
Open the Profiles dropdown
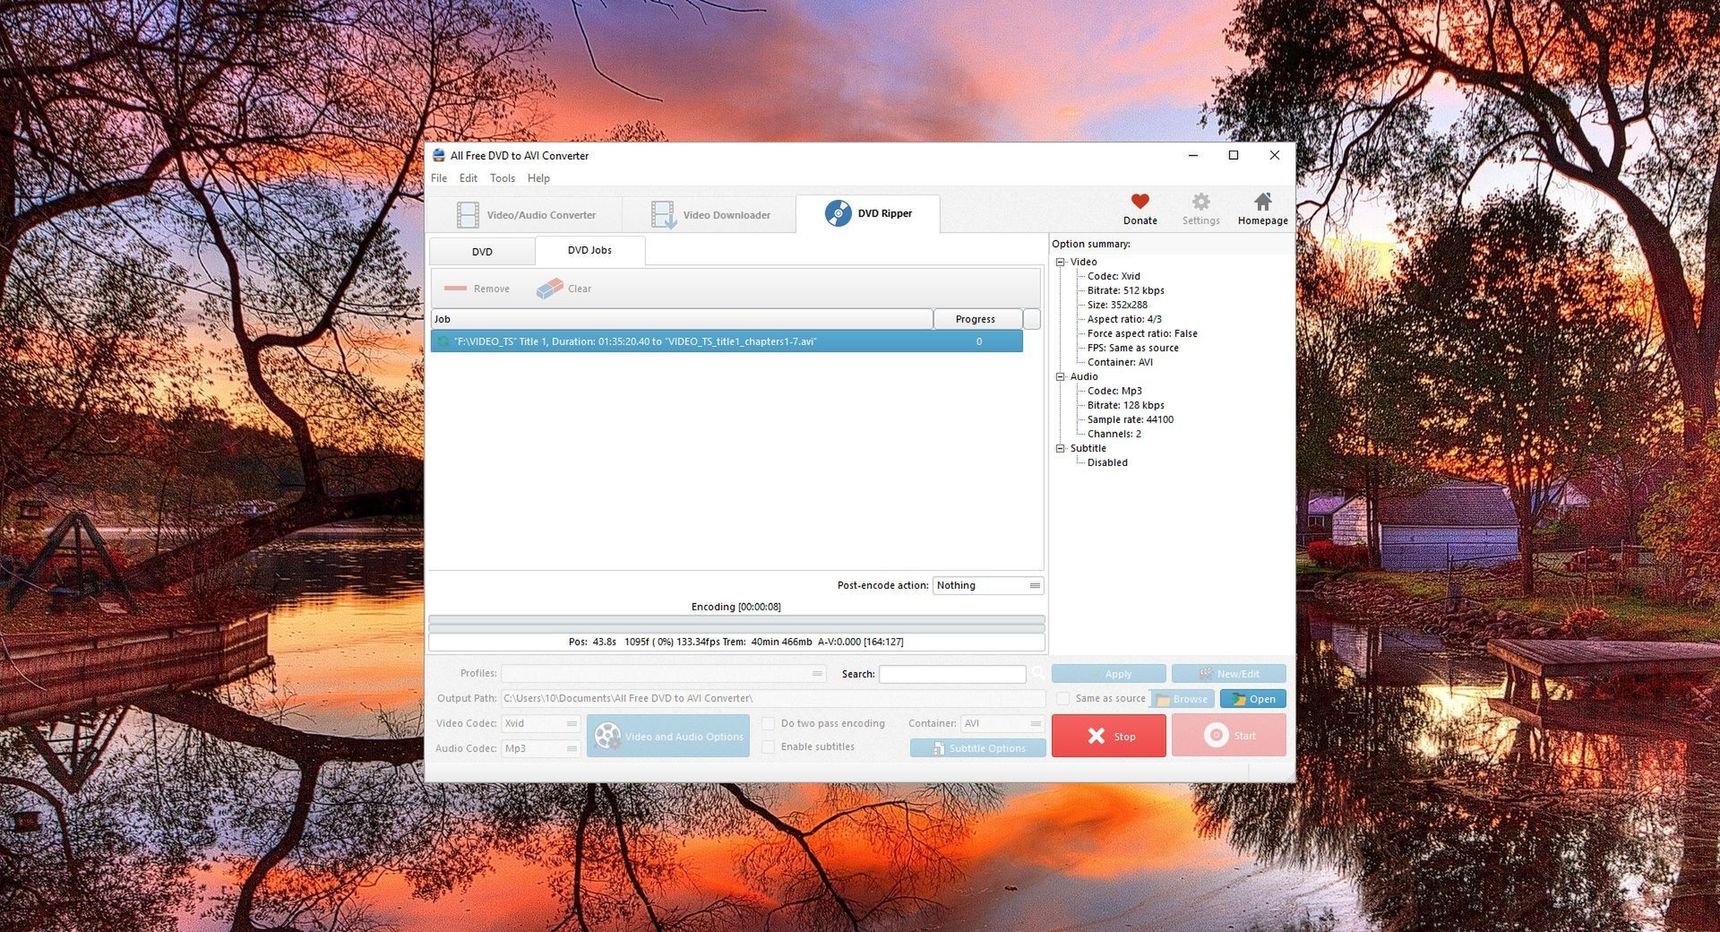click(663, 673)
